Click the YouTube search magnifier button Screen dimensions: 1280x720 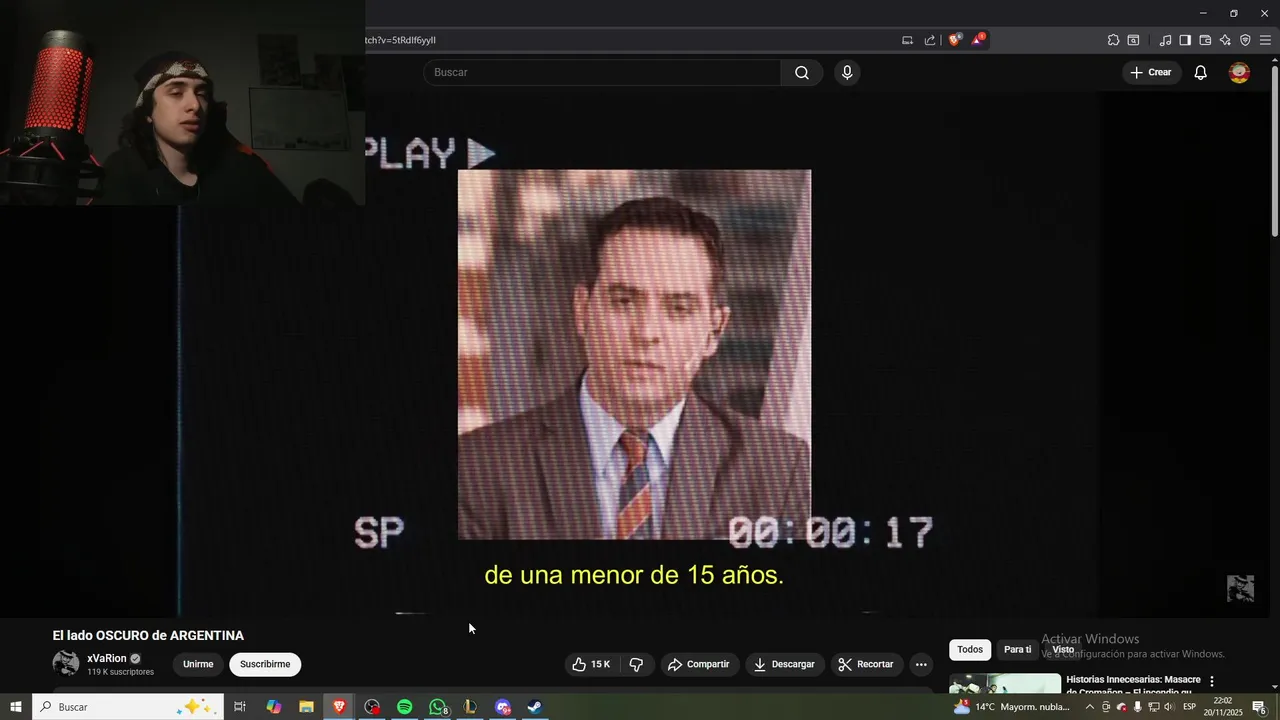[x=802, y=72]
